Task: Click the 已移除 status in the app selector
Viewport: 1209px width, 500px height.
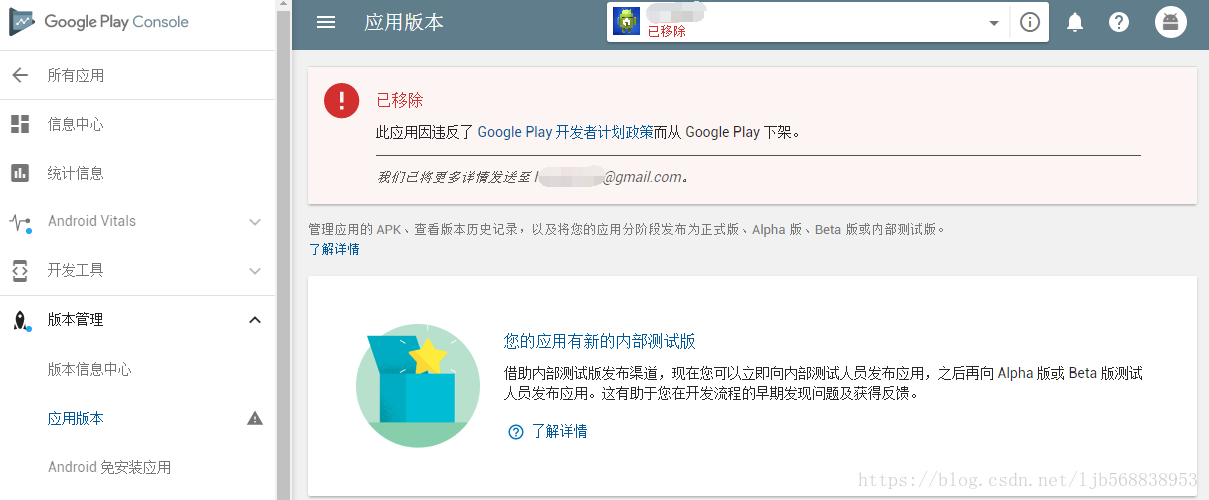Action: click(x=667, y=31)
